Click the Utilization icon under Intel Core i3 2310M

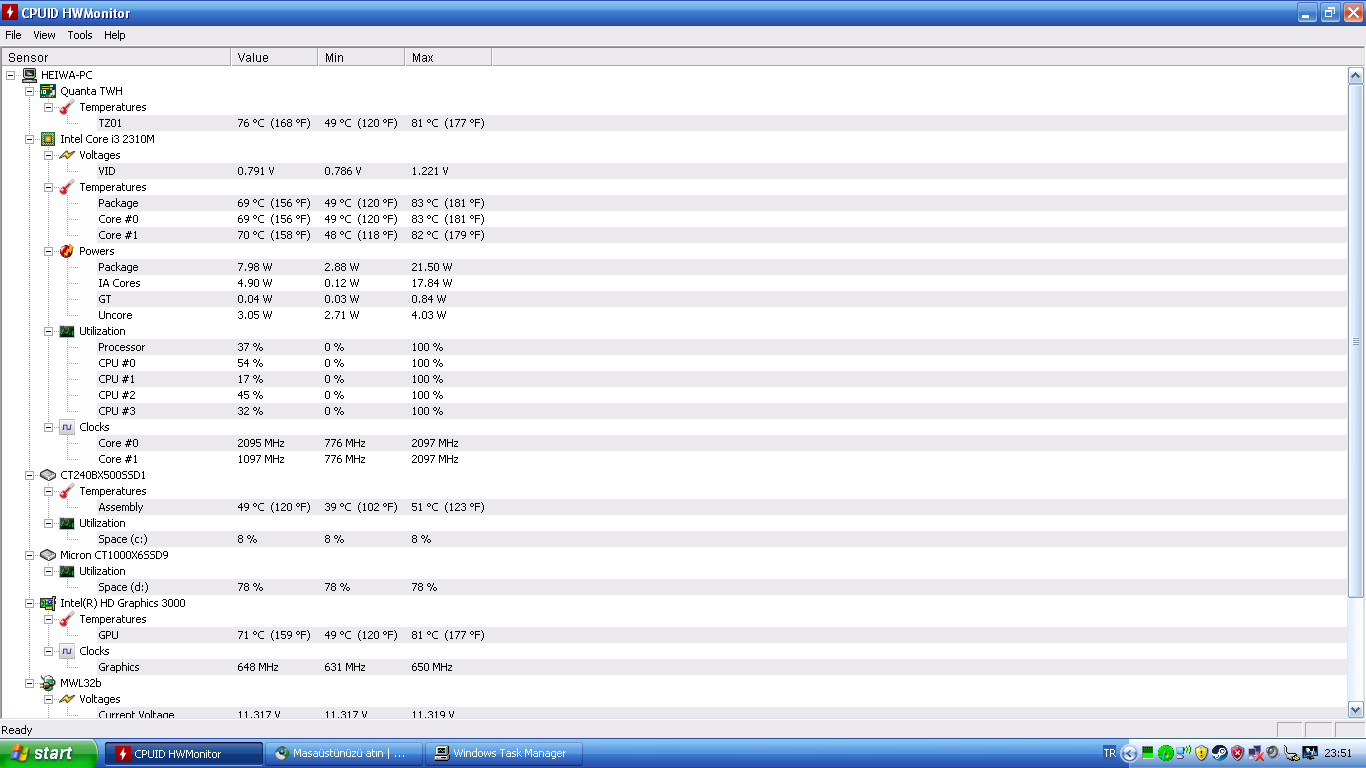coord(67,331)
